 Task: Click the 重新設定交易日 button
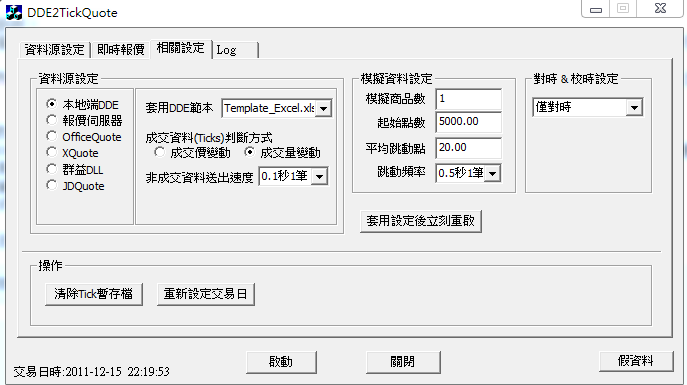coord(205,294)
